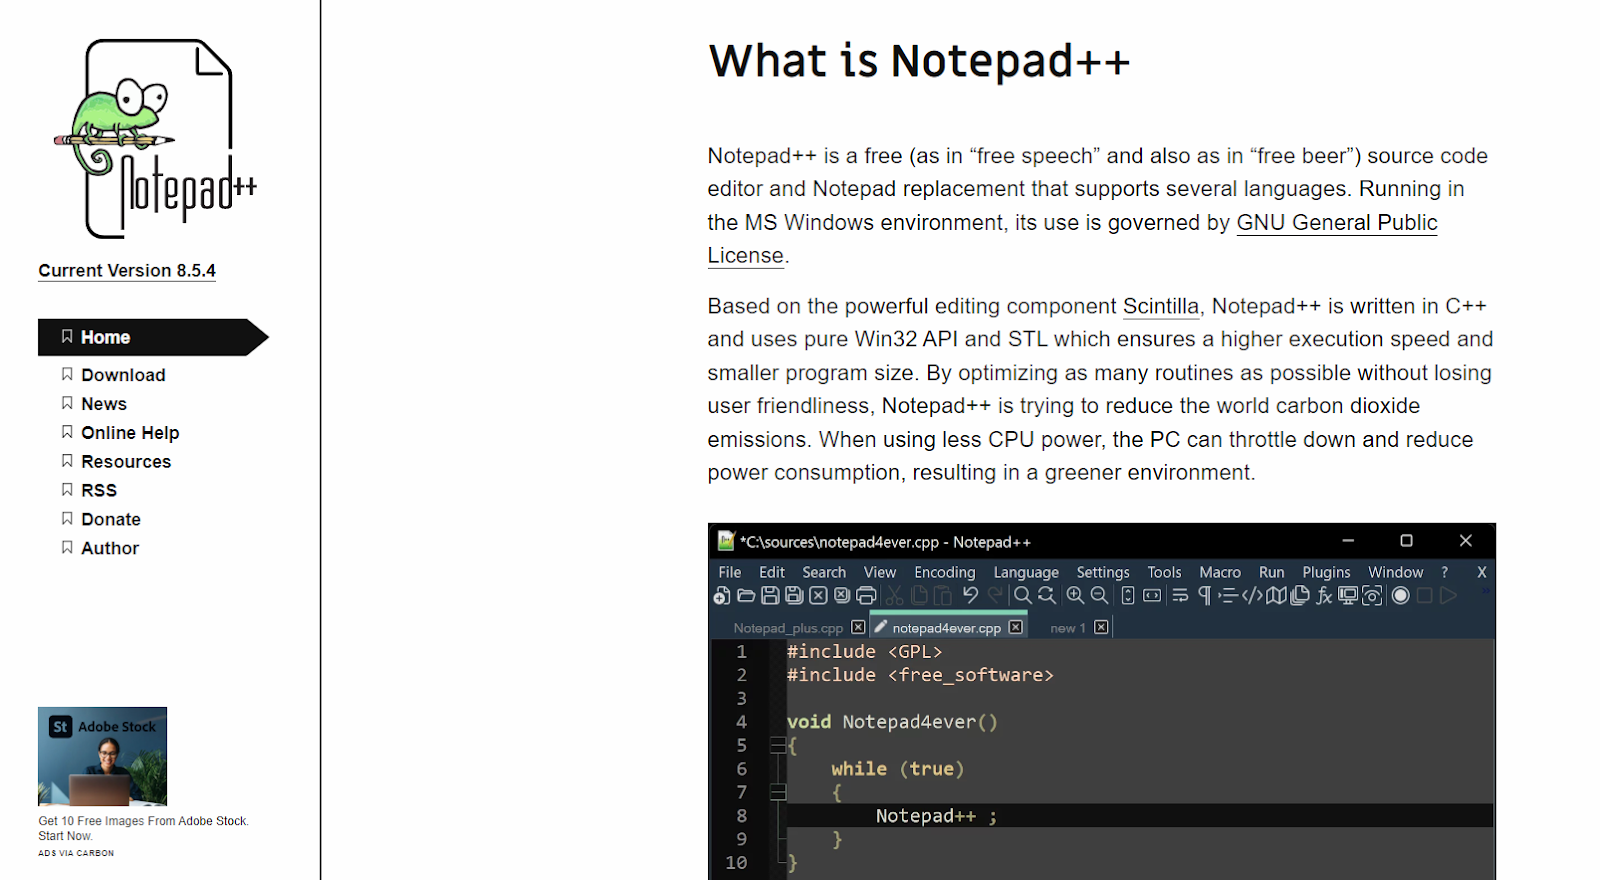Open the Download page link
Image resolution: width=1600 pixels, height=880 pixels.
(123, 375)
